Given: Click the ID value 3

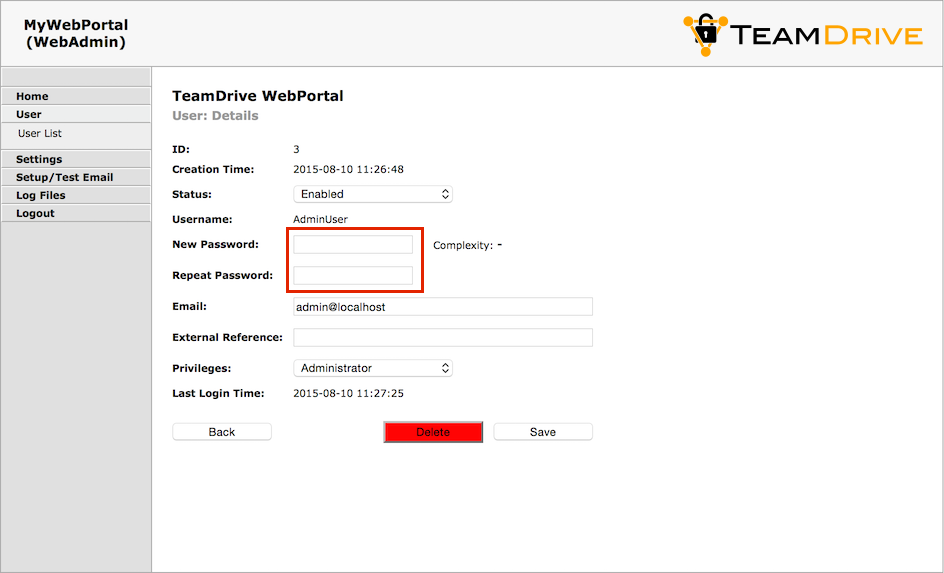Looking at the screenshot, I should tap(296, 149).
